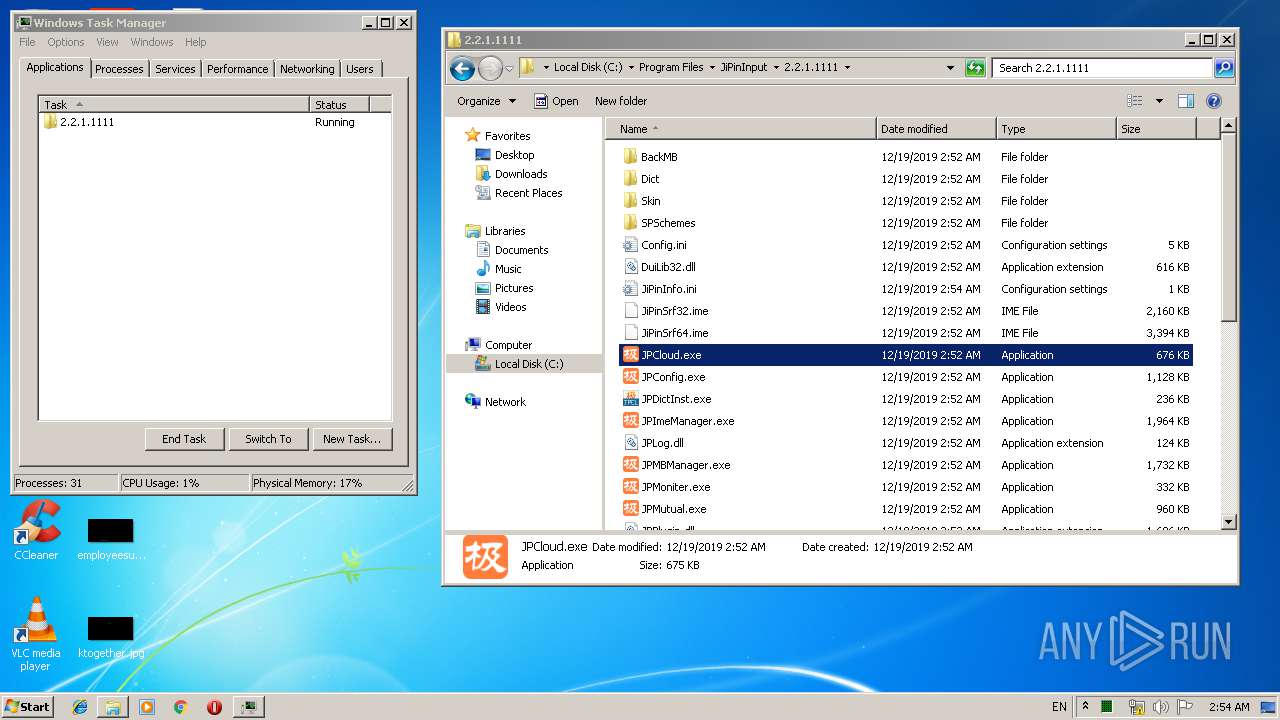Open Task Manager Options menu
This screenshot has width=1280, height=720.
(x=66, y=42)
